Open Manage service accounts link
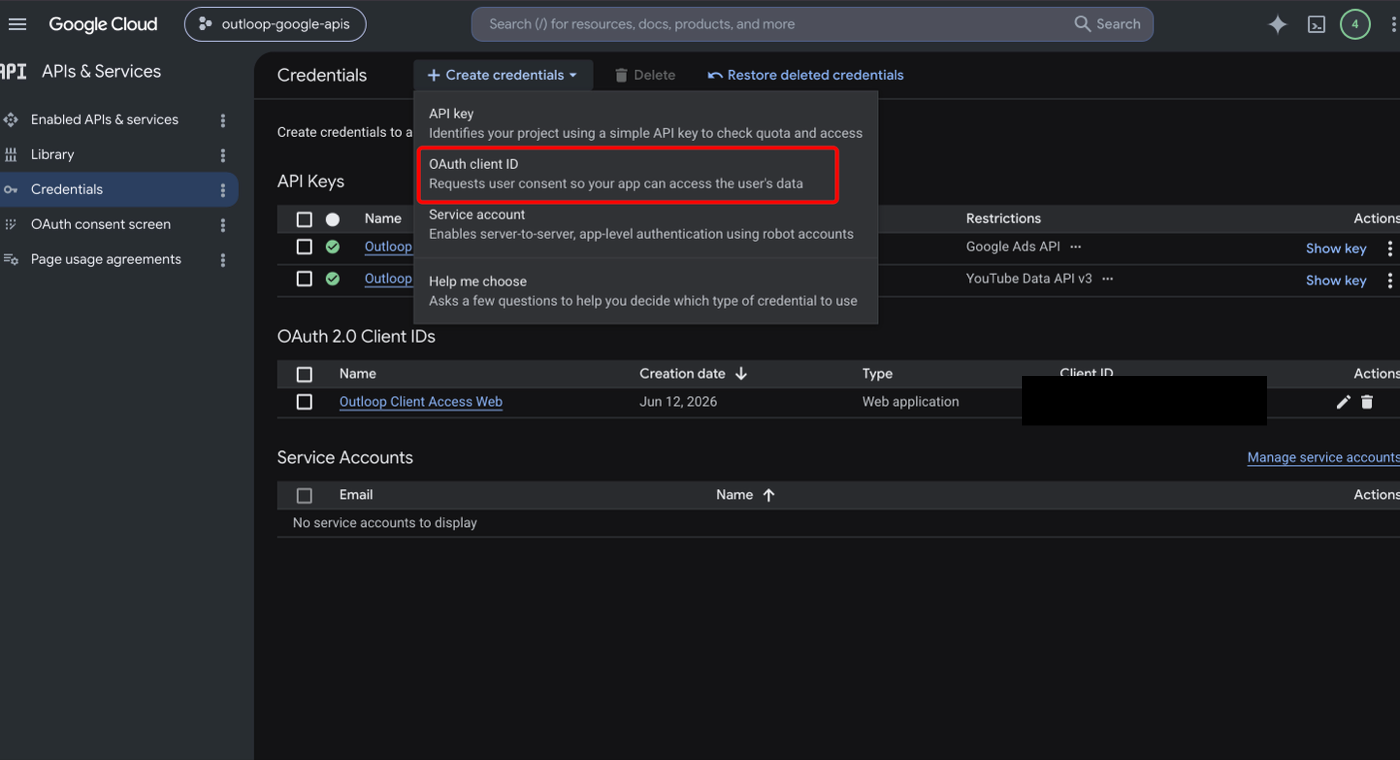The image size is (1400, 760). [x=1323, y=457]
